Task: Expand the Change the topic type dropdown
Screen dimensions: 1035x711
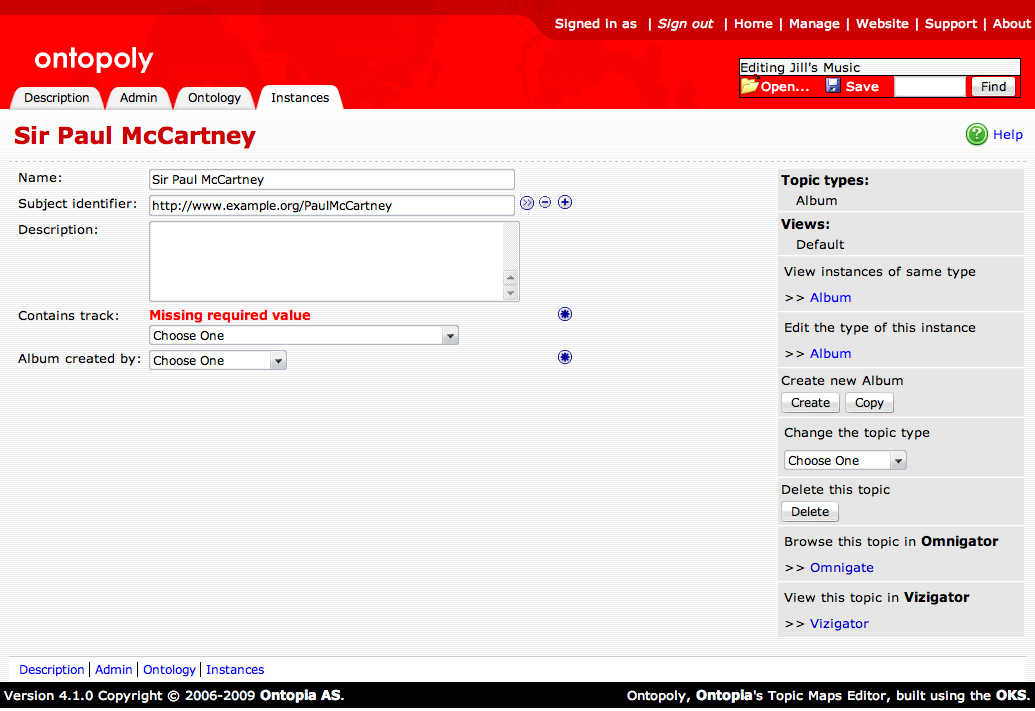Action: 845,461
